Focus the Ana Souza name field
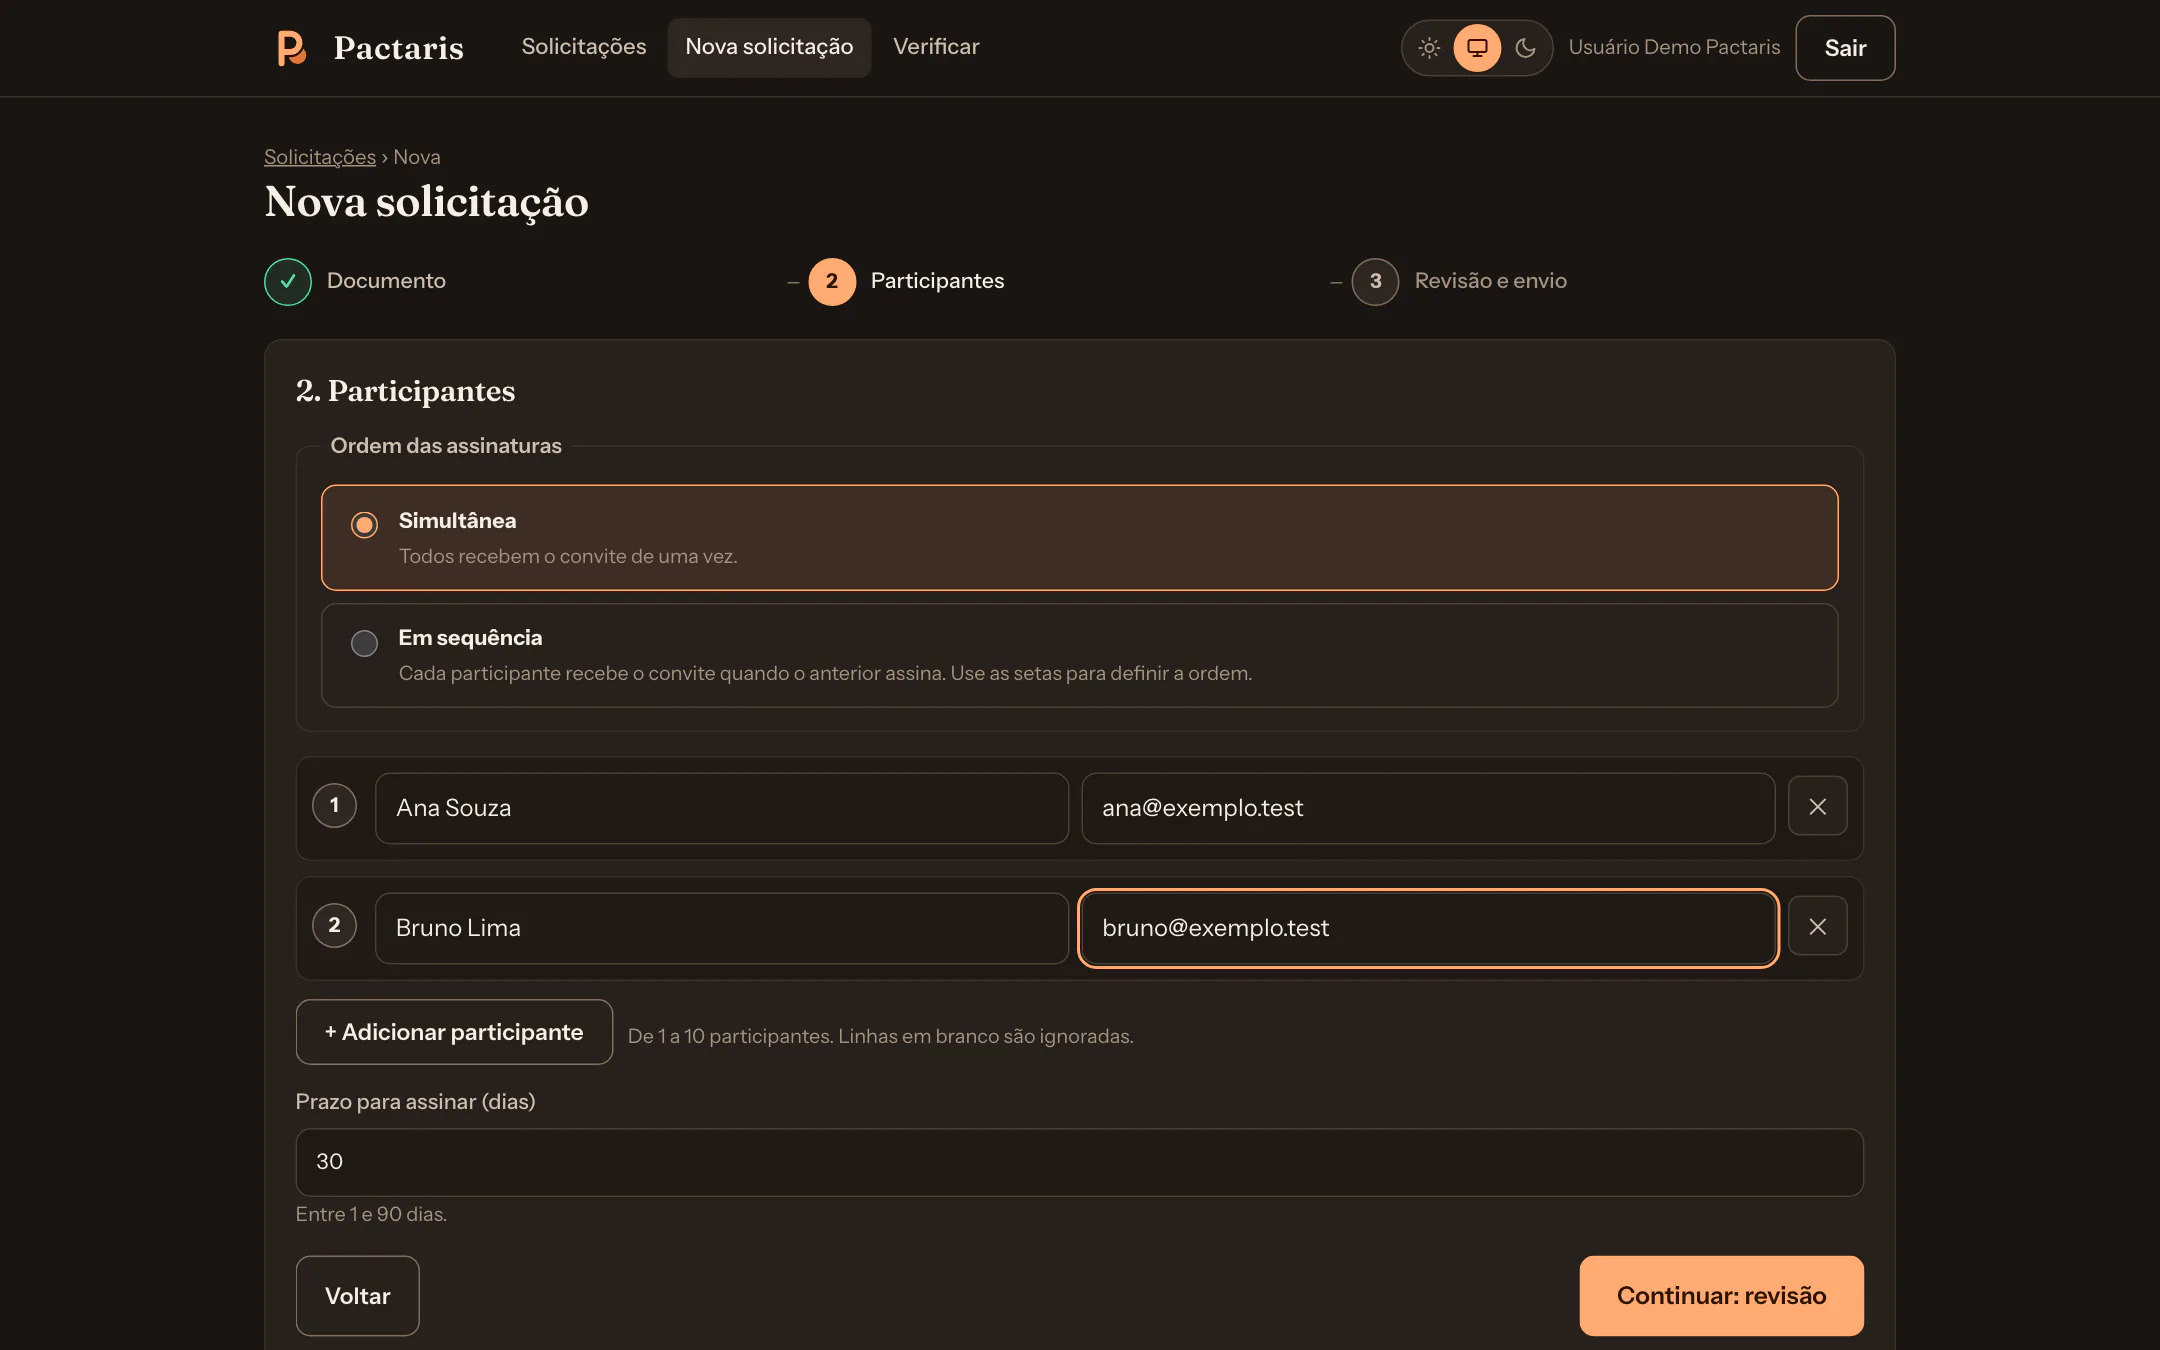The height and width of the screenshot is (1350, 2160). pos(722,808)
